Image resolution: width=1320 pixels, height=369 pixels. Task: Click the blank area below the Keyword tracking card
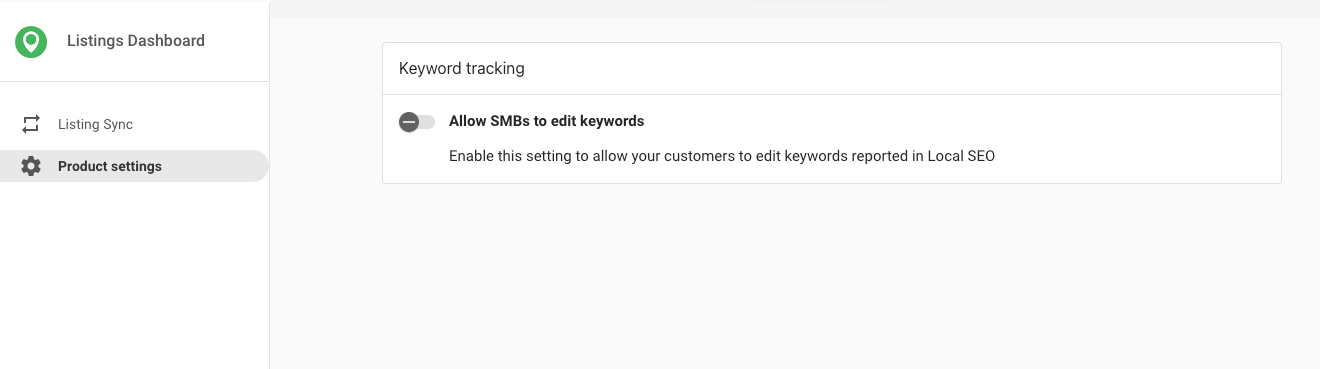point(832,275)
